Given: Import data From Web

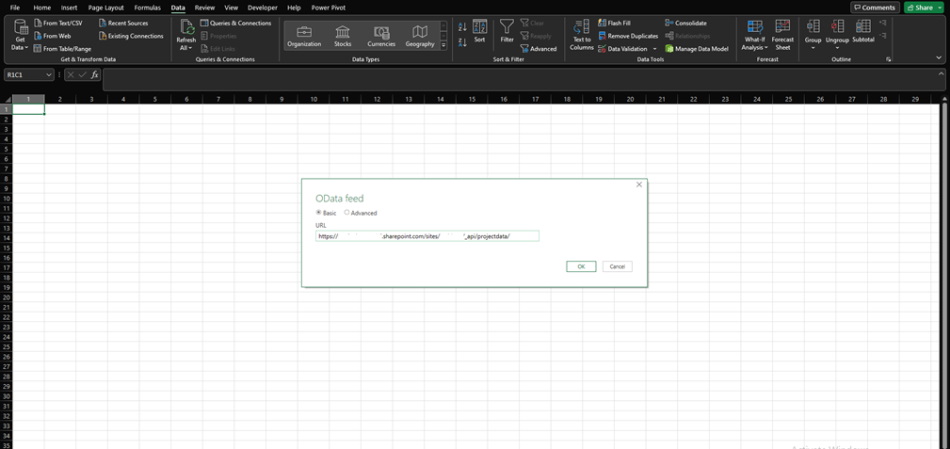Looking at the screenshot, I should pos(53,36).
